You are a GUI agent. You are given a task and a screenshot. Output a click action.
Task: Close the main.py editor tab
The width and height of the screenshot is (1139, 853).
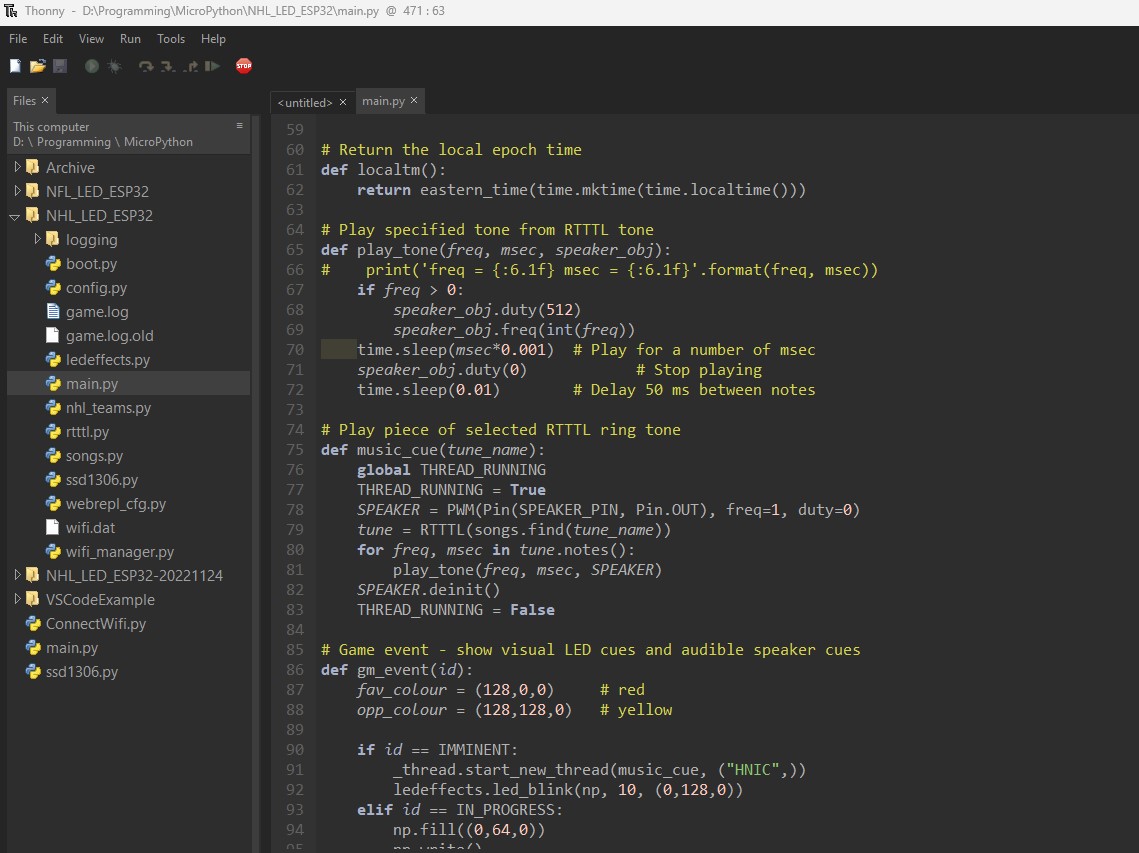pos(414,101)
